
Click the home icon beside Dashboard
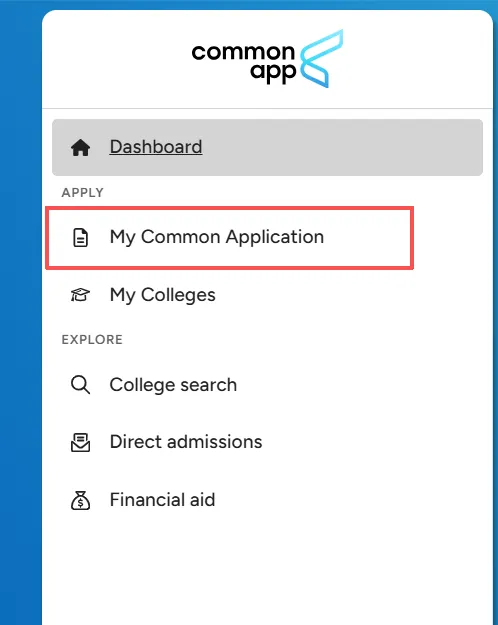click(x=81, y=147)
